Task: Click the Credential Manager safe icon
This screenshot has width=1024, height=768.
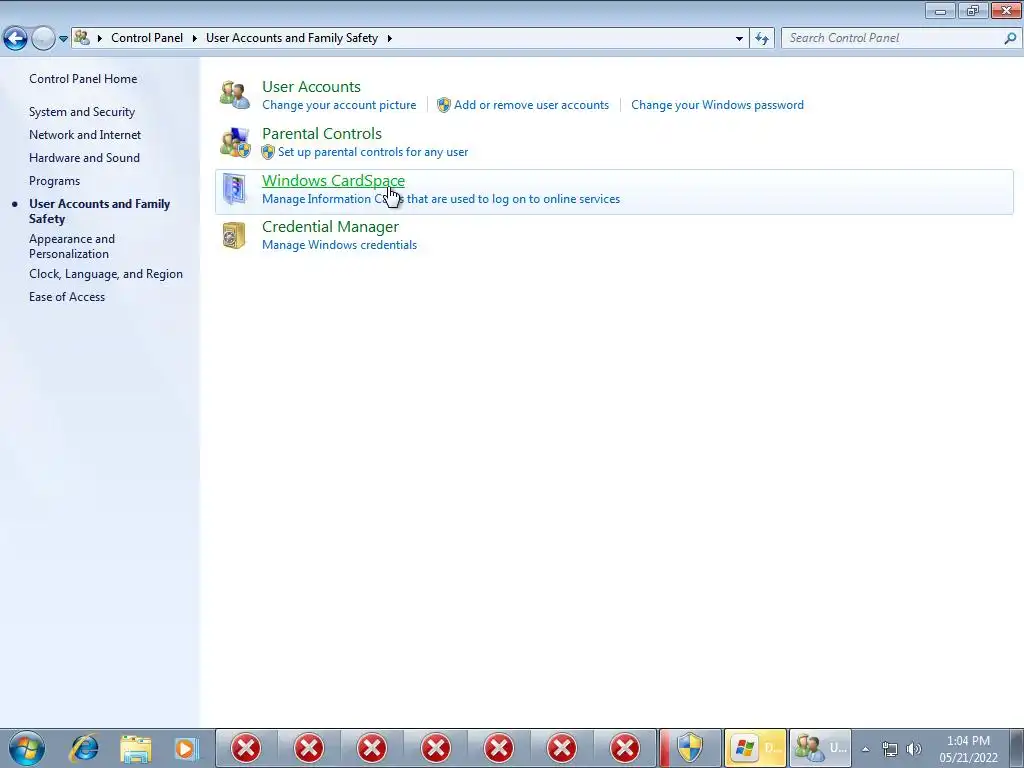Action: tap(234, 236)
